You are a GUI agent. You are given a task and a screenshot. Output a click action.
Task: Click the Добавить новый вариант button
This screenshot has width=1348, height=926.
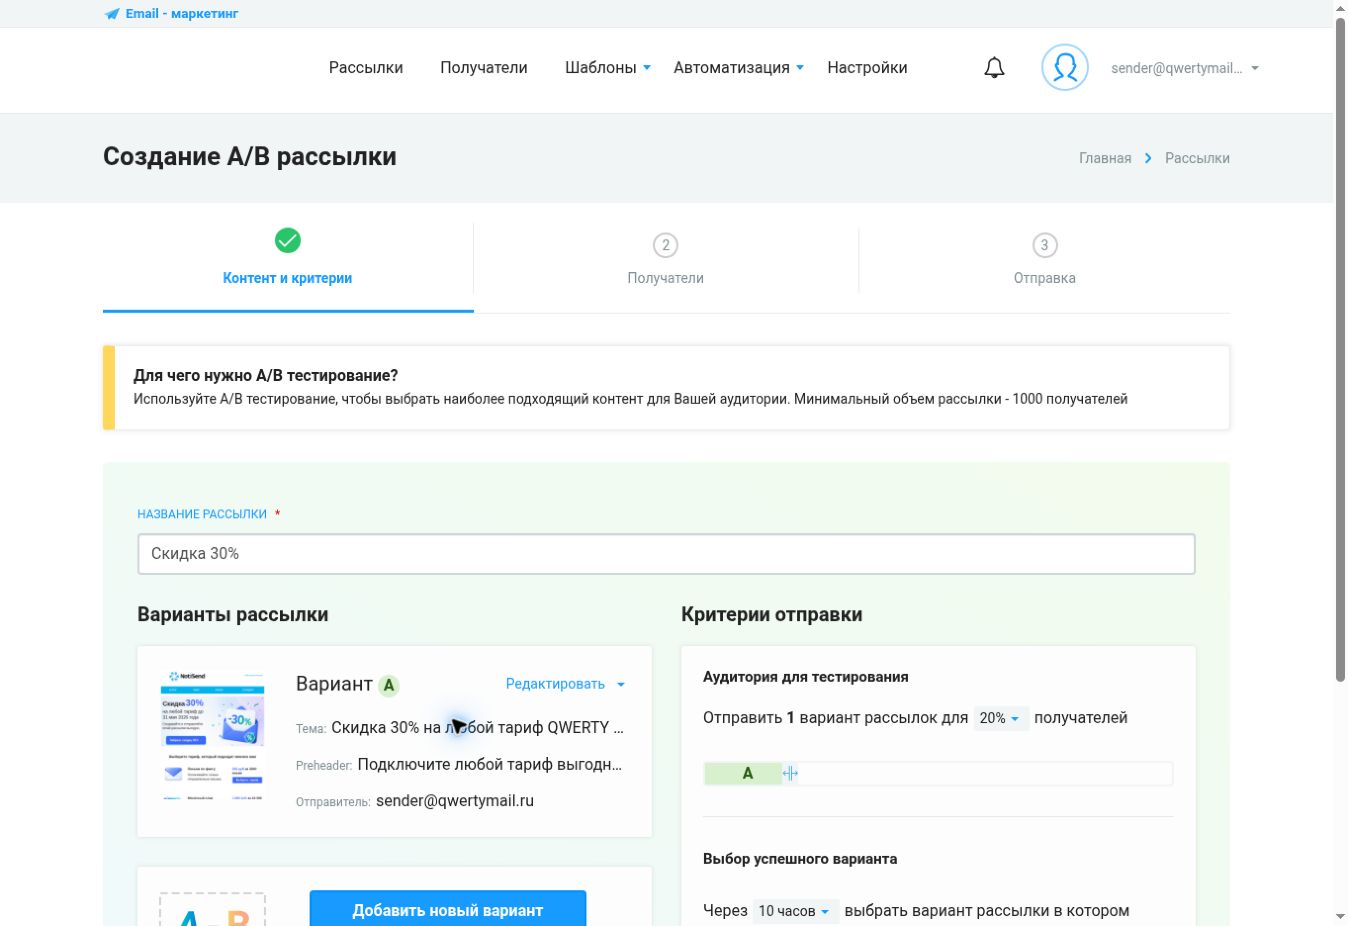[x=448, y=909]
